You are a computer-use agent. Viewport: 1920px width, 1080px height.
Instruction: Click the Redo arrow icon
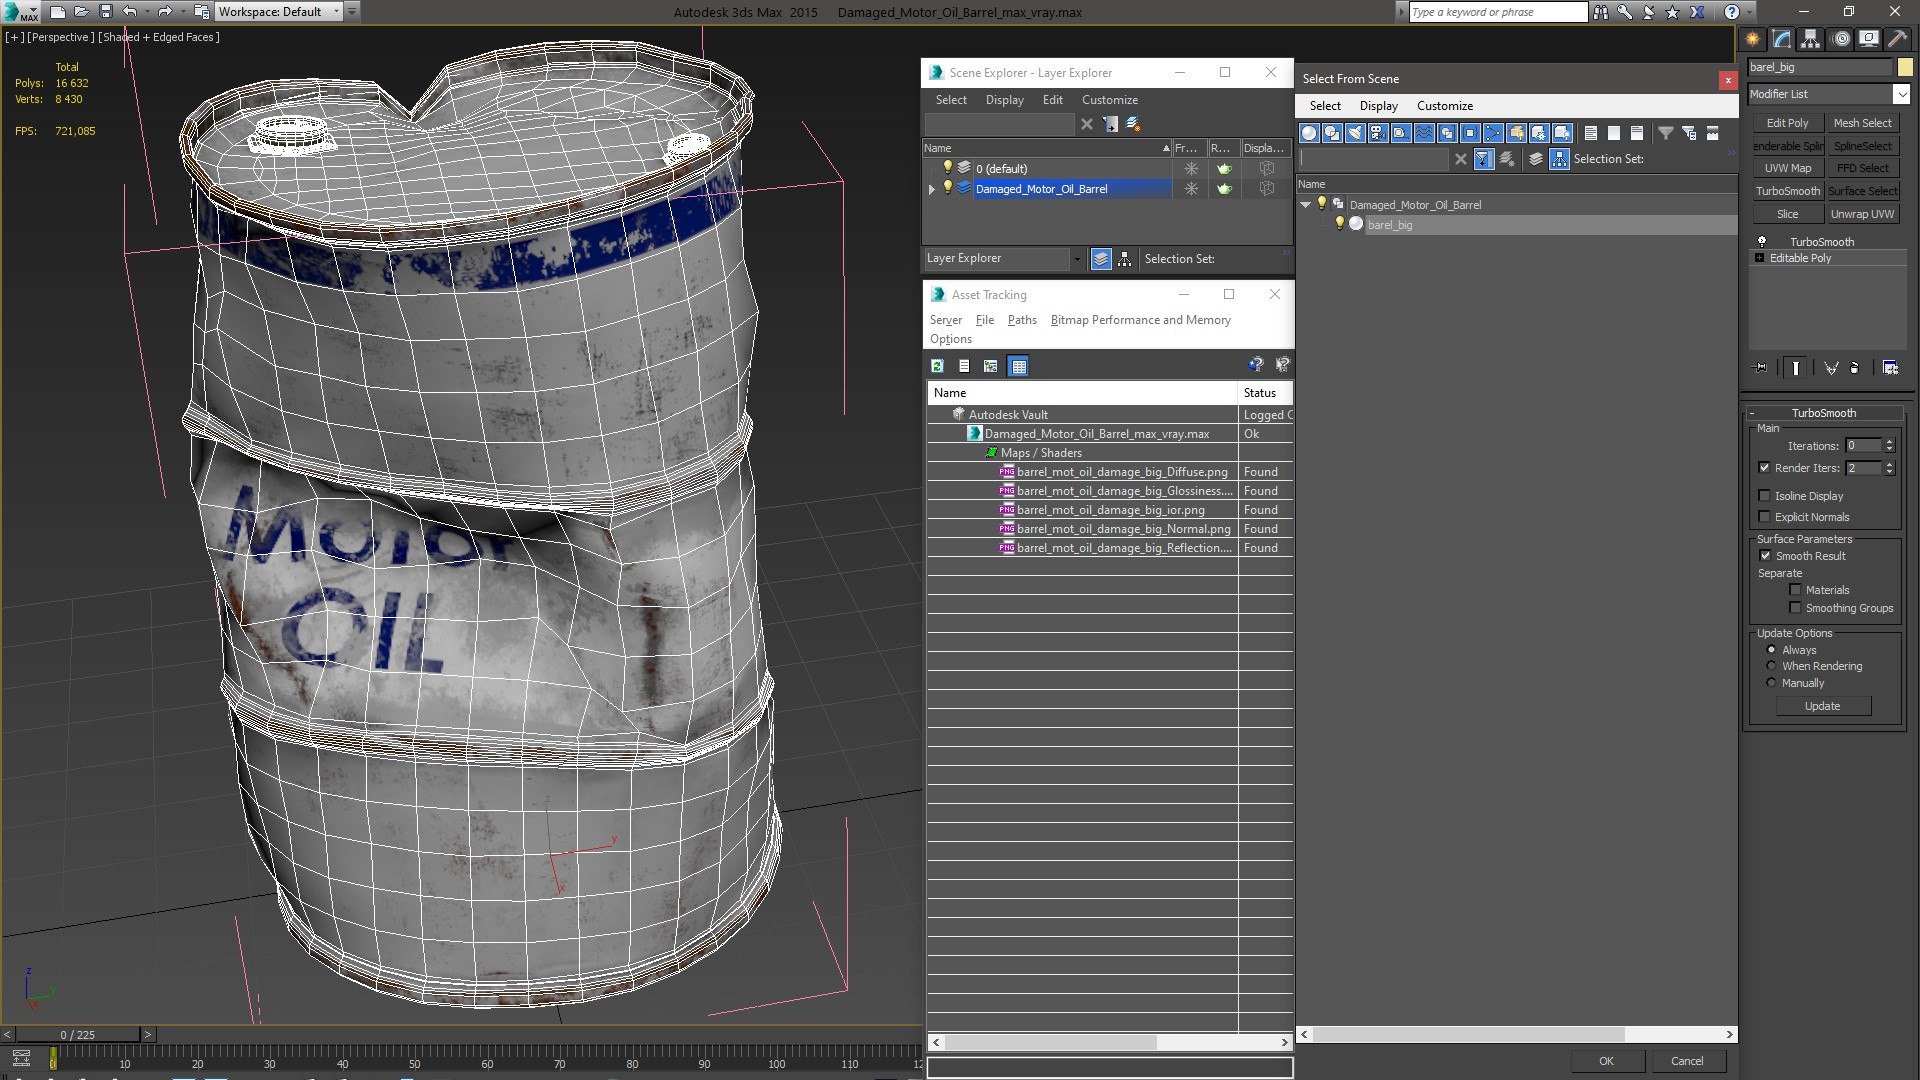coord(165,12)
